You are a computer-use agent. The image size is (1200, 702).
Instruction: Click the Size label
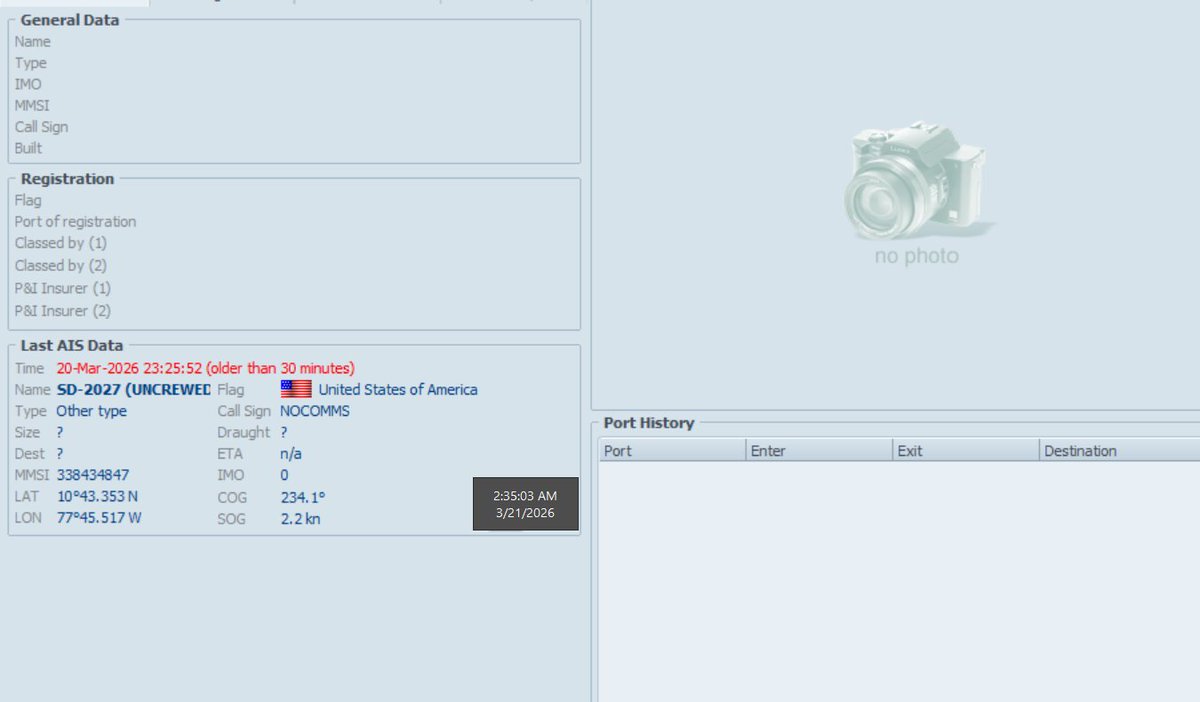(x=28, y=433)
